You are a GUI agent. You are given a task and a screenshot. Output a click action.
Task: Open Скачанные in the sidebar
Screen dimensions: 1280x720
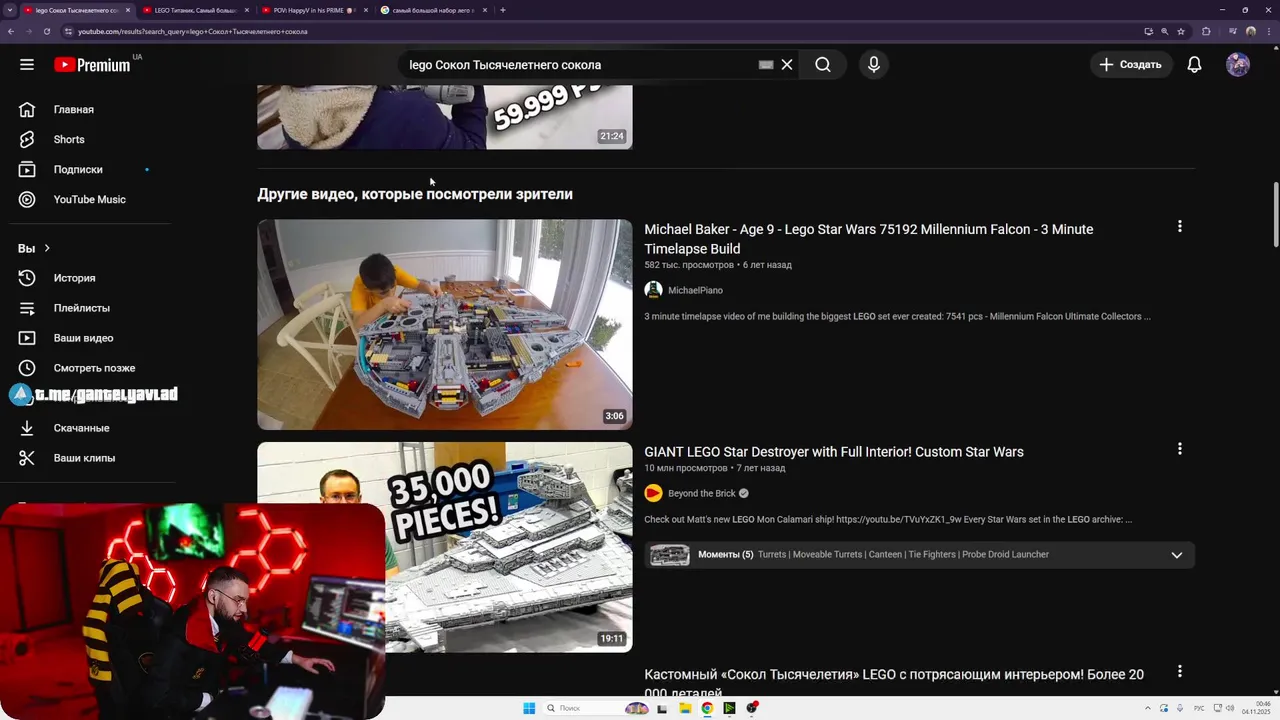[x=81, y=428]
